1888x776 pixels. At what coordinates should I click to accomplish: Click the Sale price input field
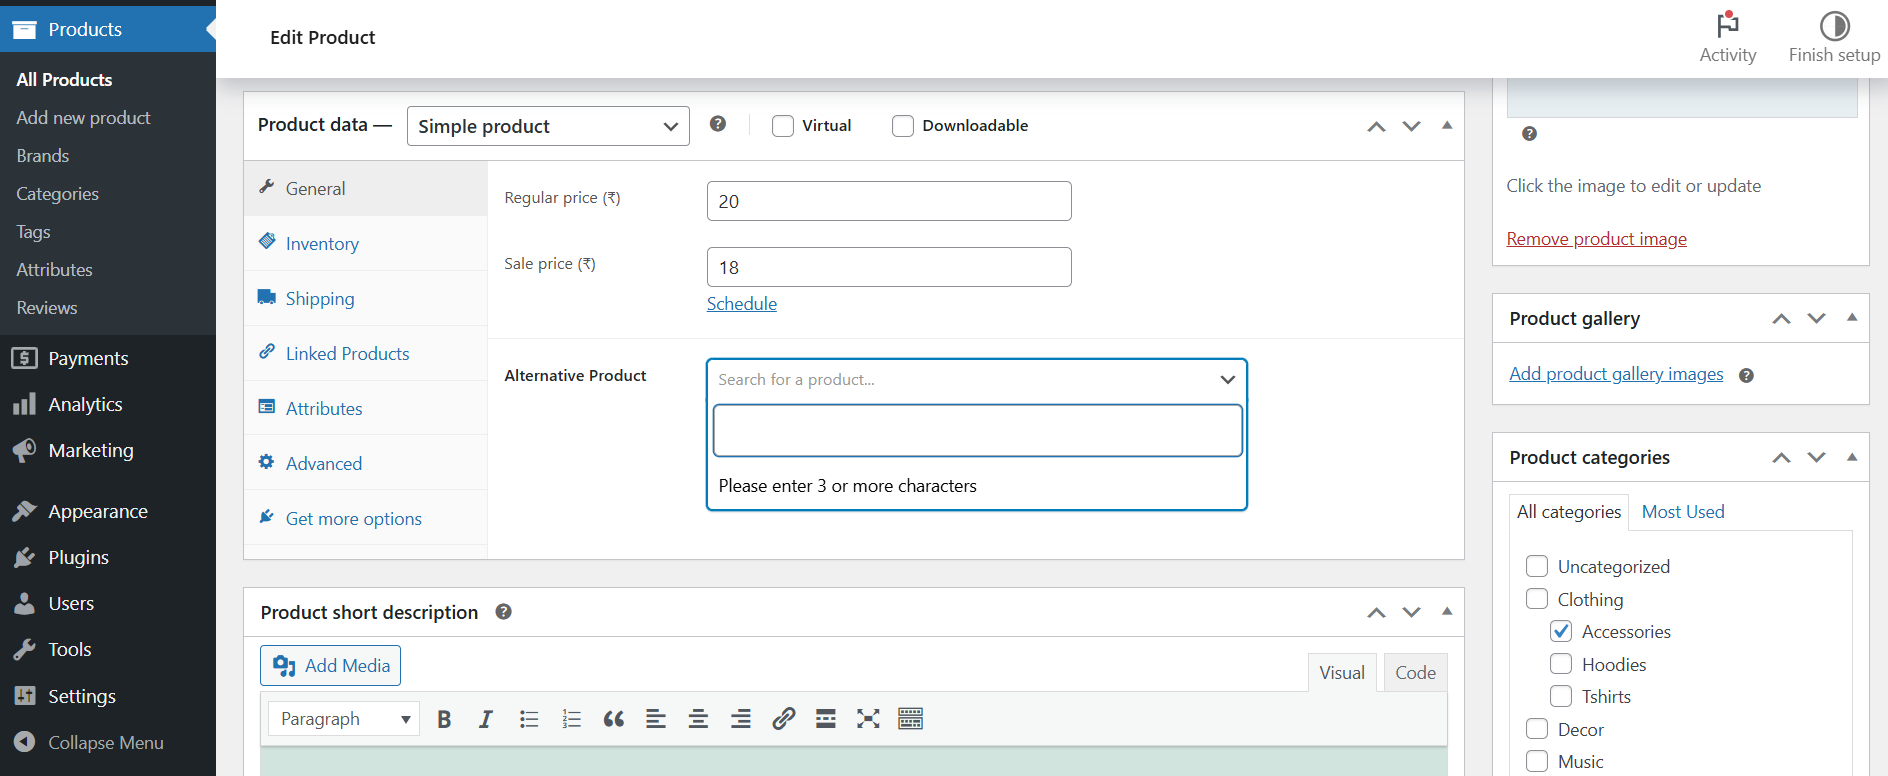click(889, 267)
